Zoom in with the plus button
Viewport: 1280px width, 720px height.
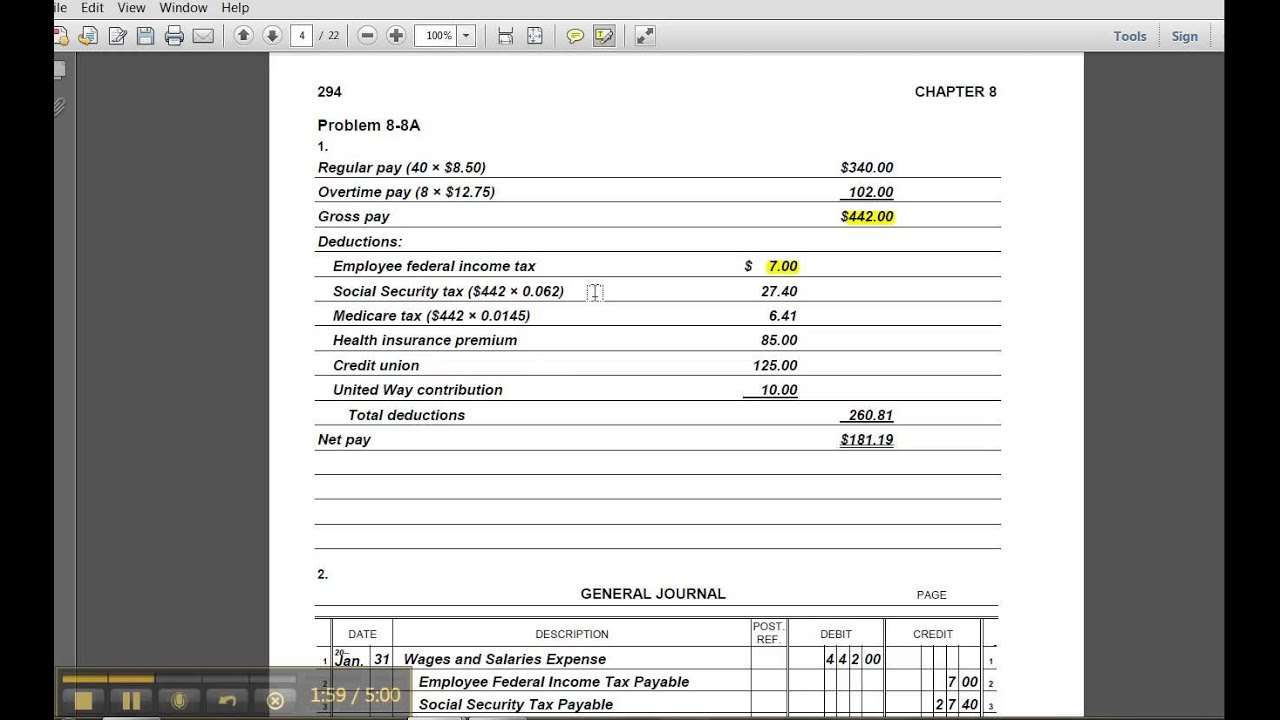click(x=396, y=35)
